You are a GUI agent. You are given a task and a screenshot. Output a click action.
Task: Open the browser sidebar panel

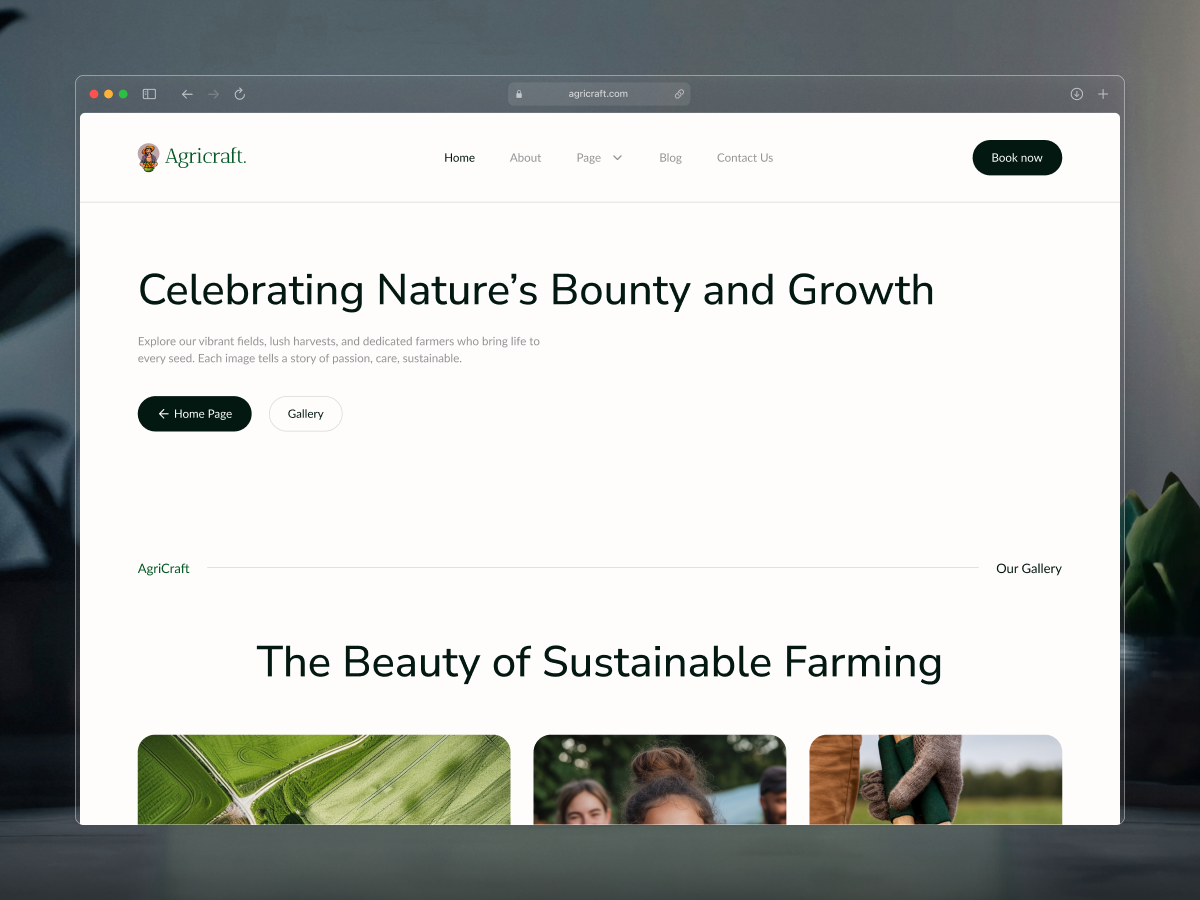[148, 93]
